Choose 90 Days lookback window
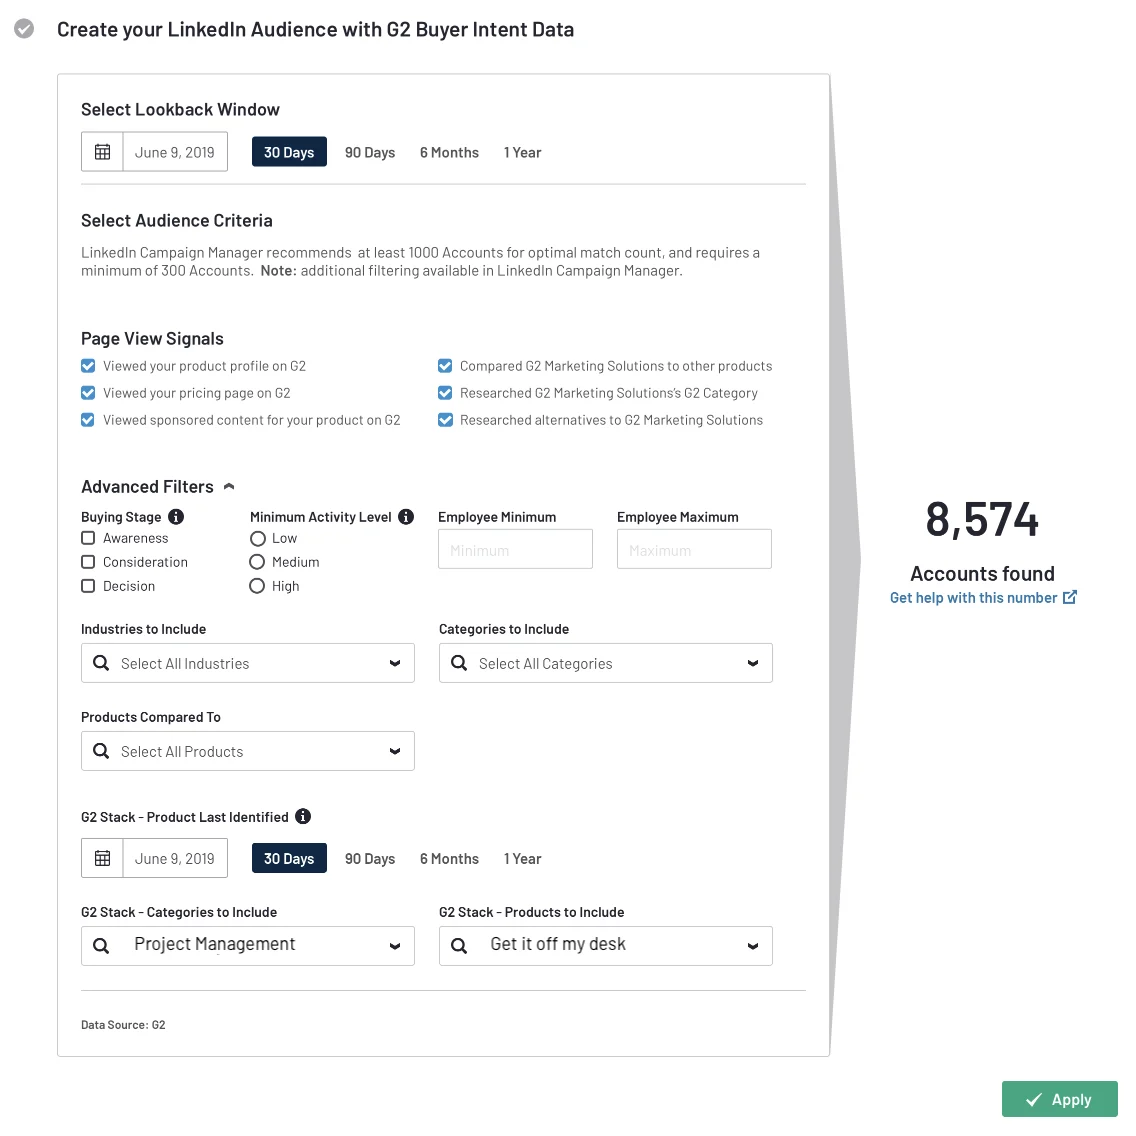This screenshot has height=1136, width=1136. (x=369, y=152)
